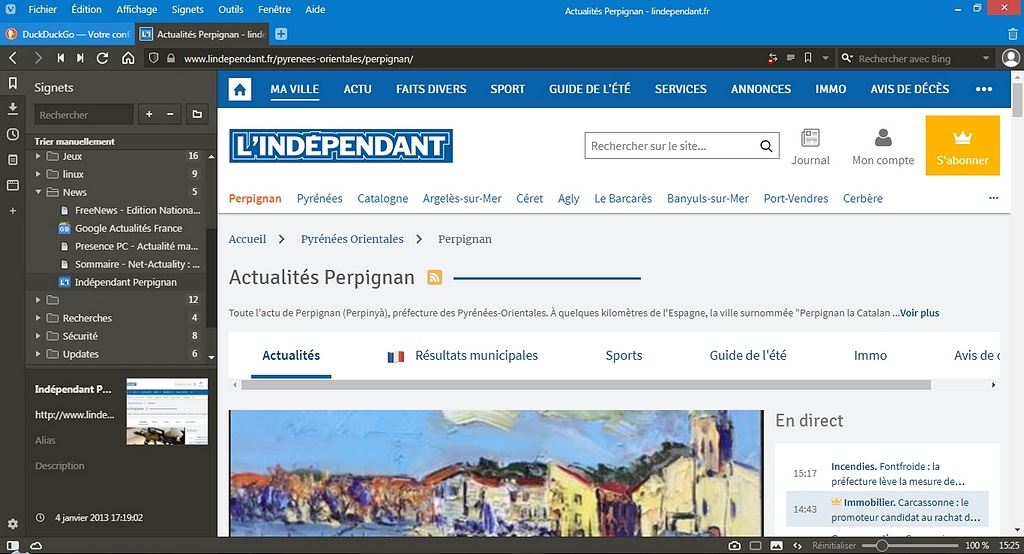Select the Résultats municipales tab

462,355
